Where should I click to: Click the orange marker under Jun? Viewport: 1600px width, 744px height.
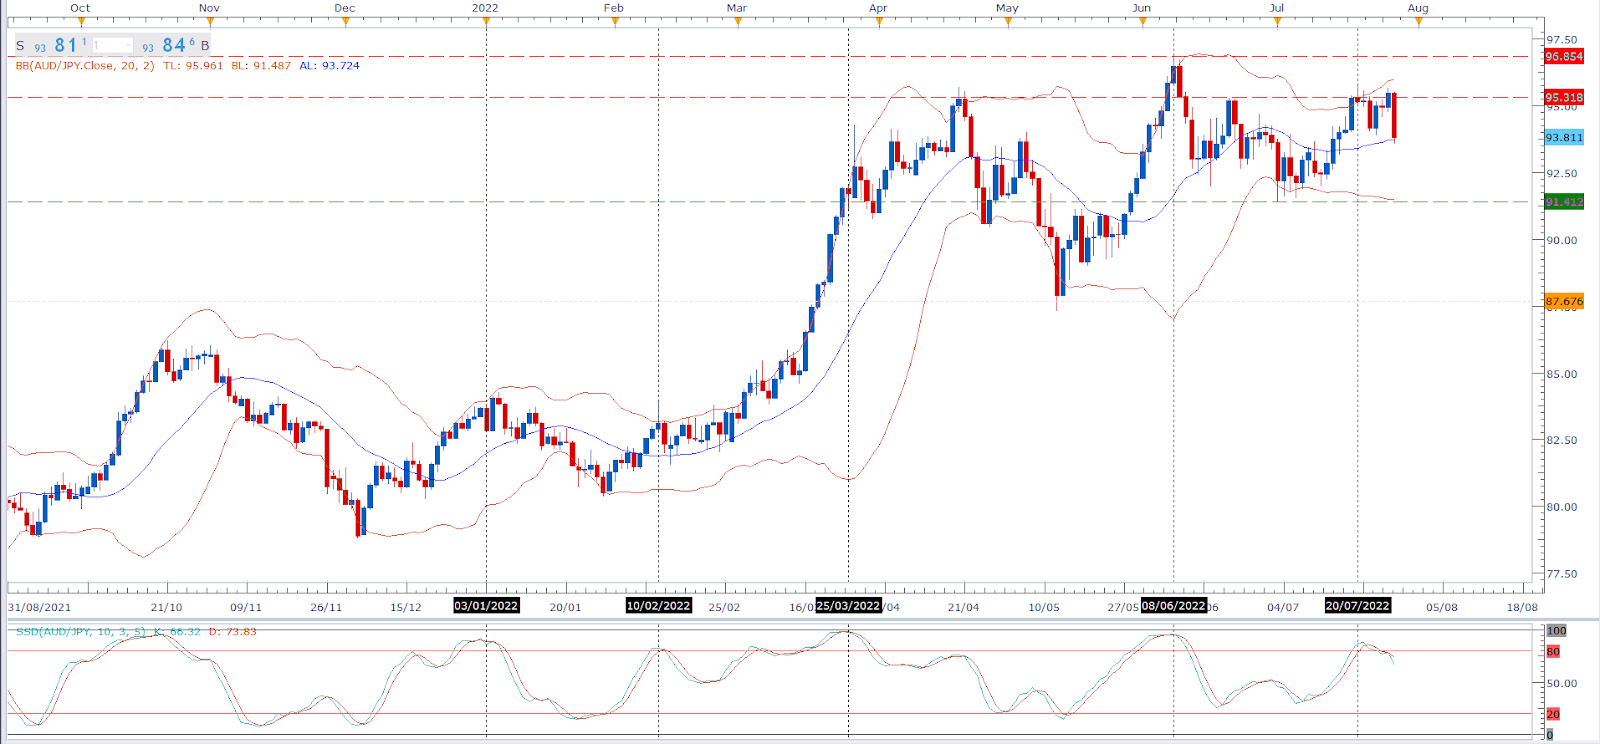point(1142,21)
